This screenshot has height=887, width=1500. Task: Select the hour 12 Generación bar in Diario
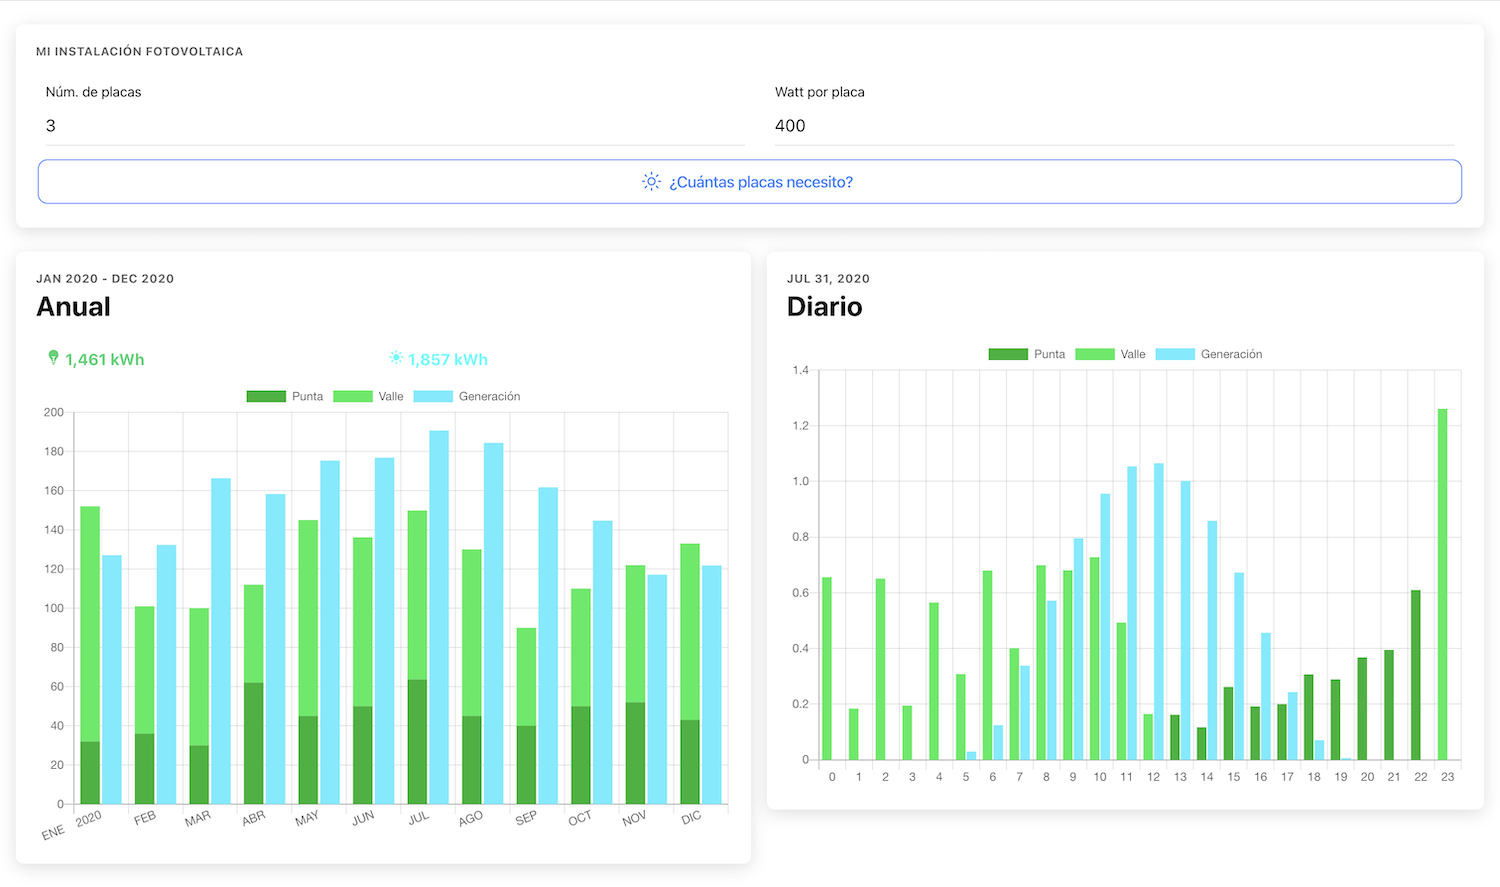pos(1159,610)
